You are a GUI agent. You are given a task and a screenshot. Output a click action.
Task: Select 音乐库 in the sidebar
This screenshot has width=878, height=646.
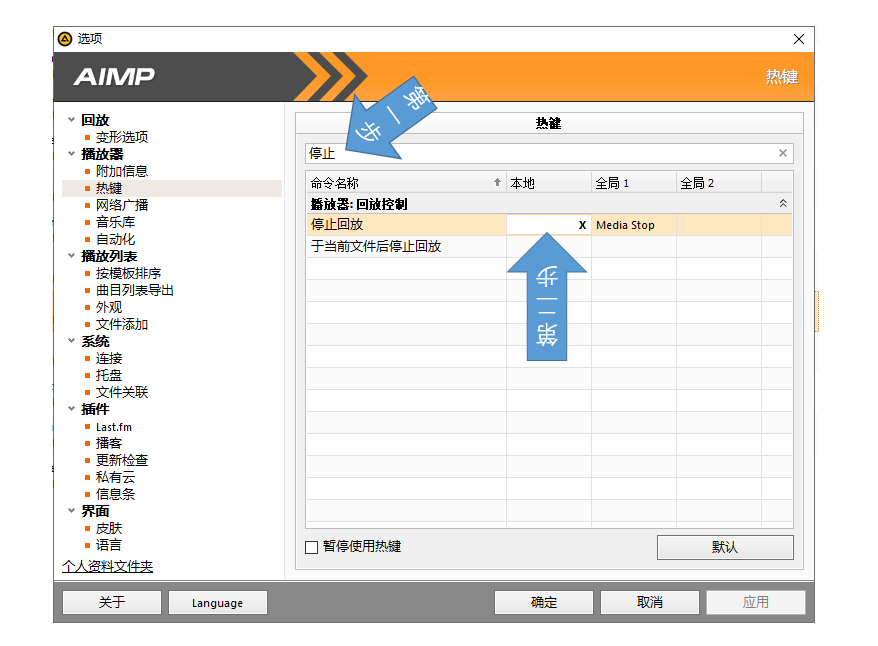tap(115, 222)
